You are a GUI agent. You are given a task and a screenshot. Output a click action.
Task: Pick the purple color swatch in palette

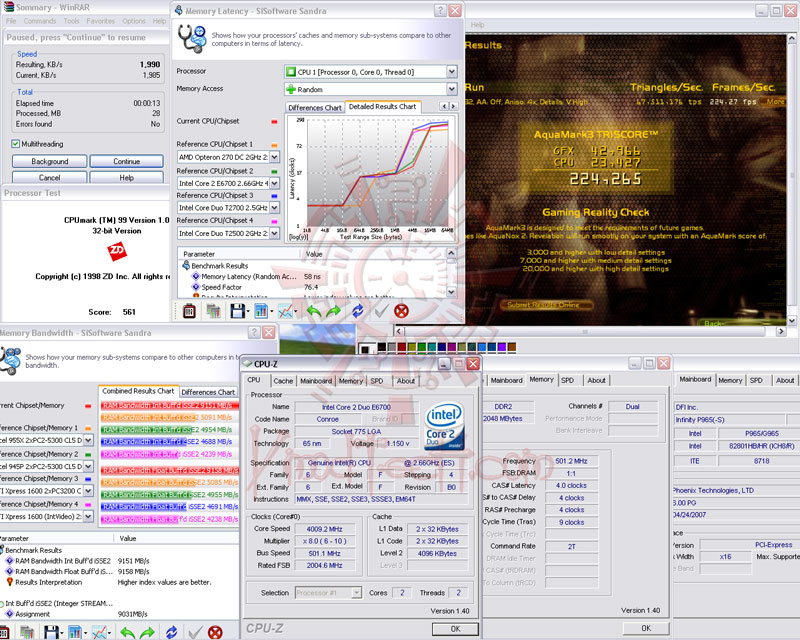(x=502, y=348)
